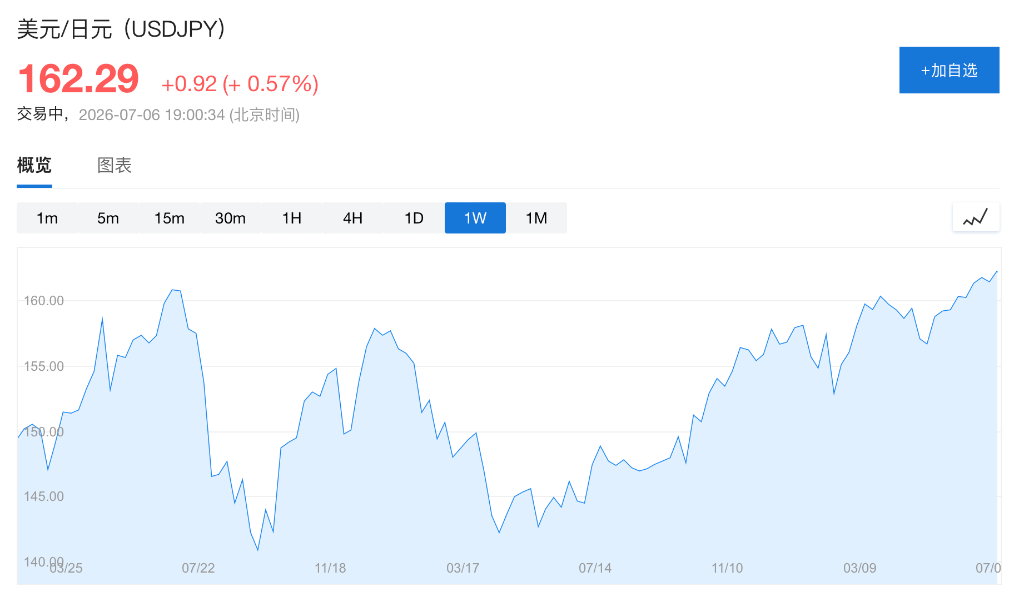Click the 11/10 date marker on axis

pyautogui.click(x=727, y=568)
